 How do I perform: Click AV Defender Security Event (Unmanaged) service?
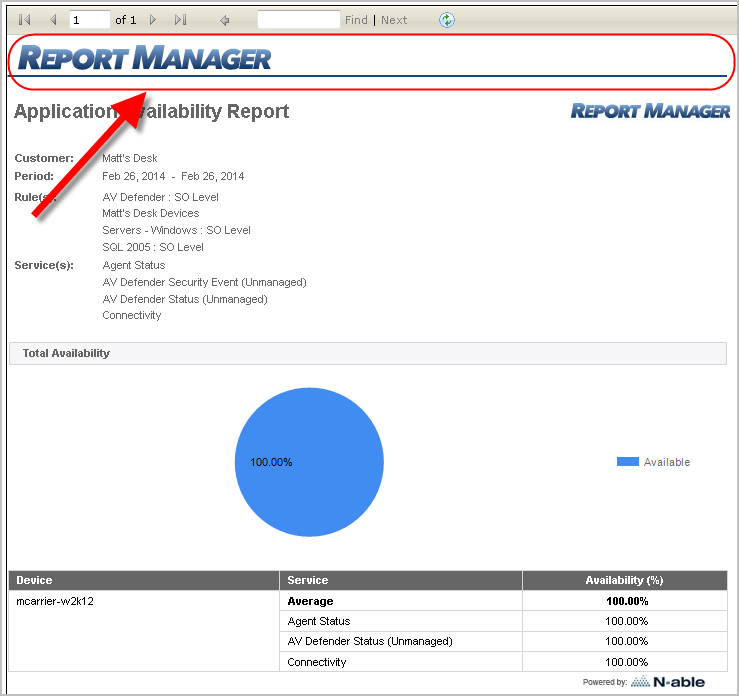coord(205,282)
